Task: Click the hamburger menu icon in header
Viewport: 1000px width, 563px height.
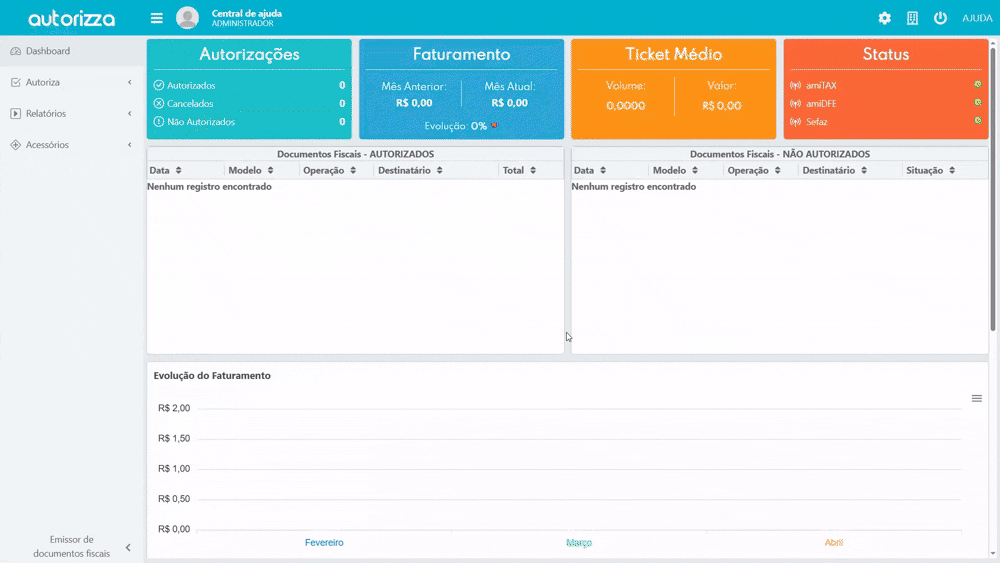Action: (156, 18)
